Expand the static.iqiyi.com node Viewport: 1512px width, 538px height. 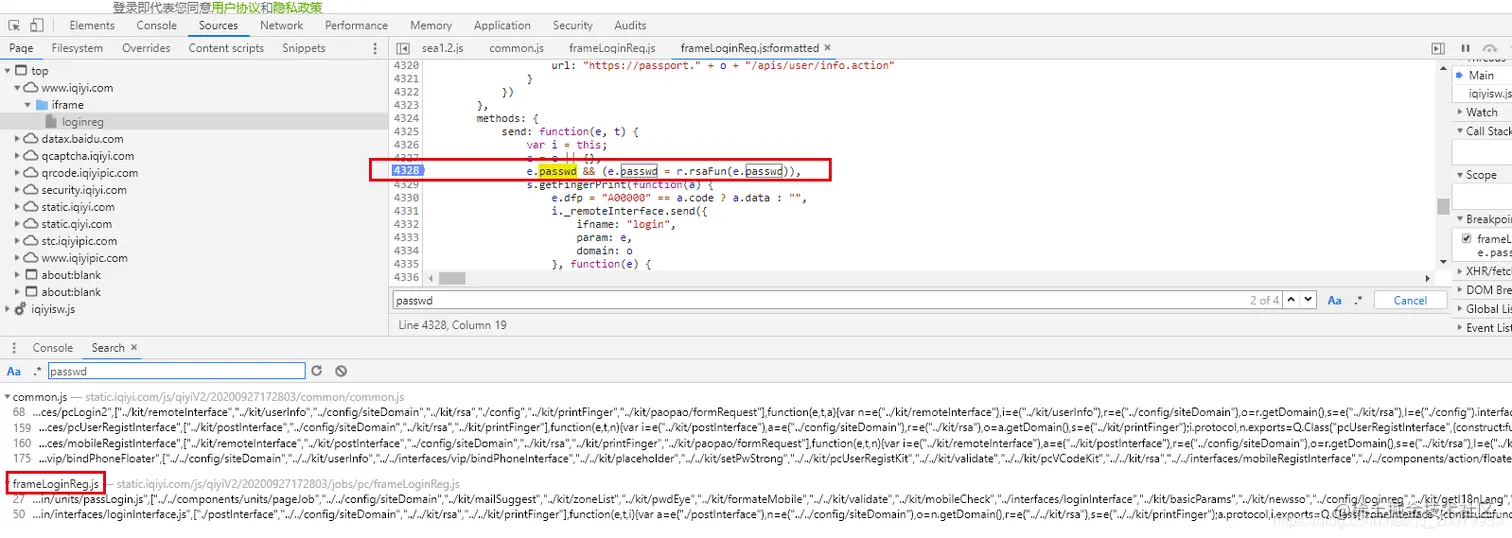[18, 207]
